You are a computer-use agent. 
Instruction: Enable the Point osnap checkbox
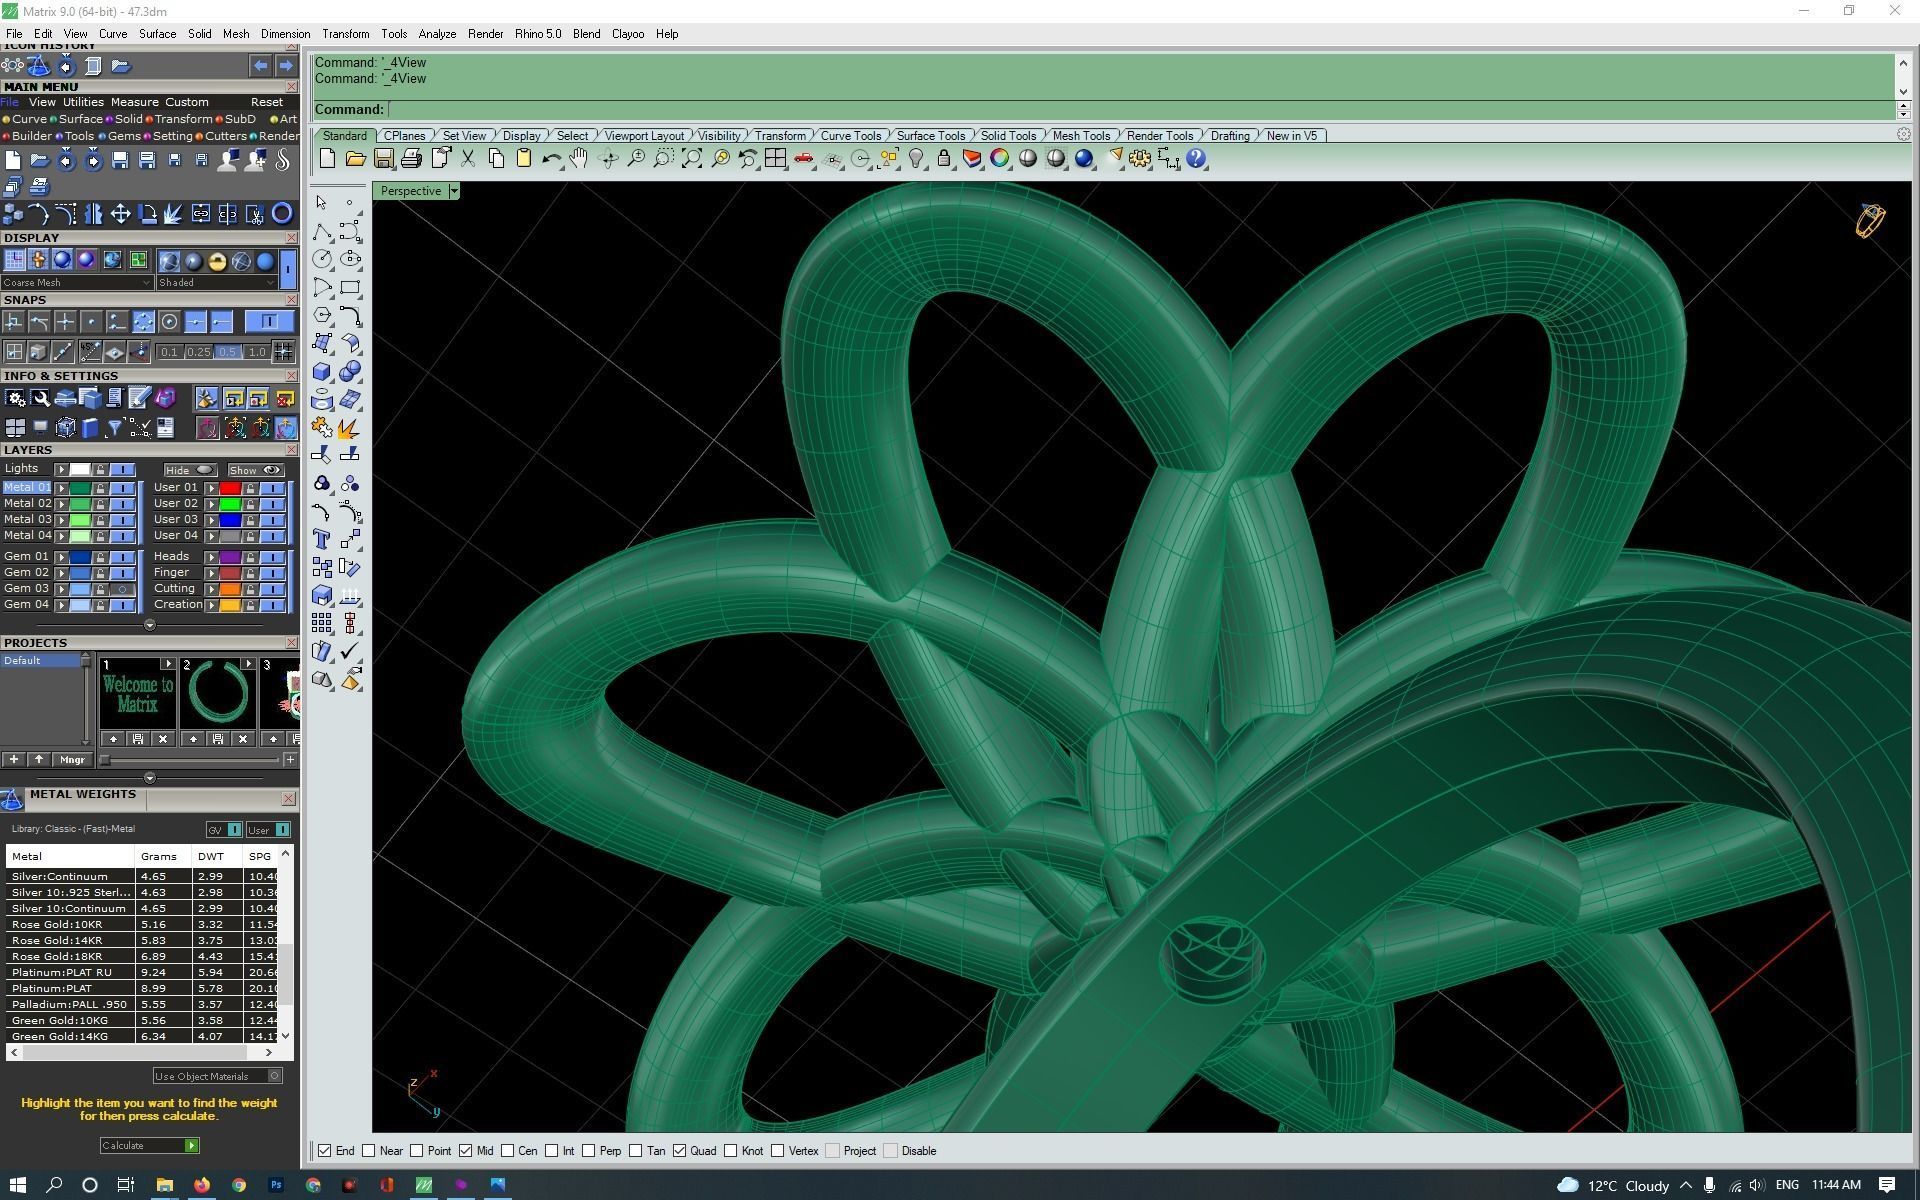pyautogui.click(x=417, y=1151)
